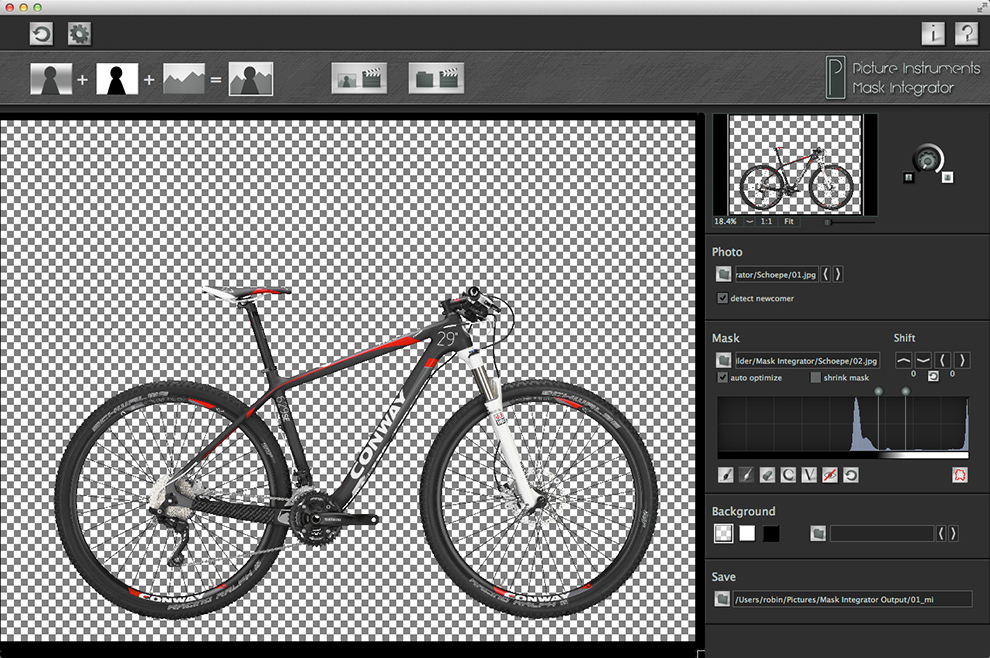Select the single image combine mode
This screenshot has height=658, width=990.
click(x=359, y=78)
